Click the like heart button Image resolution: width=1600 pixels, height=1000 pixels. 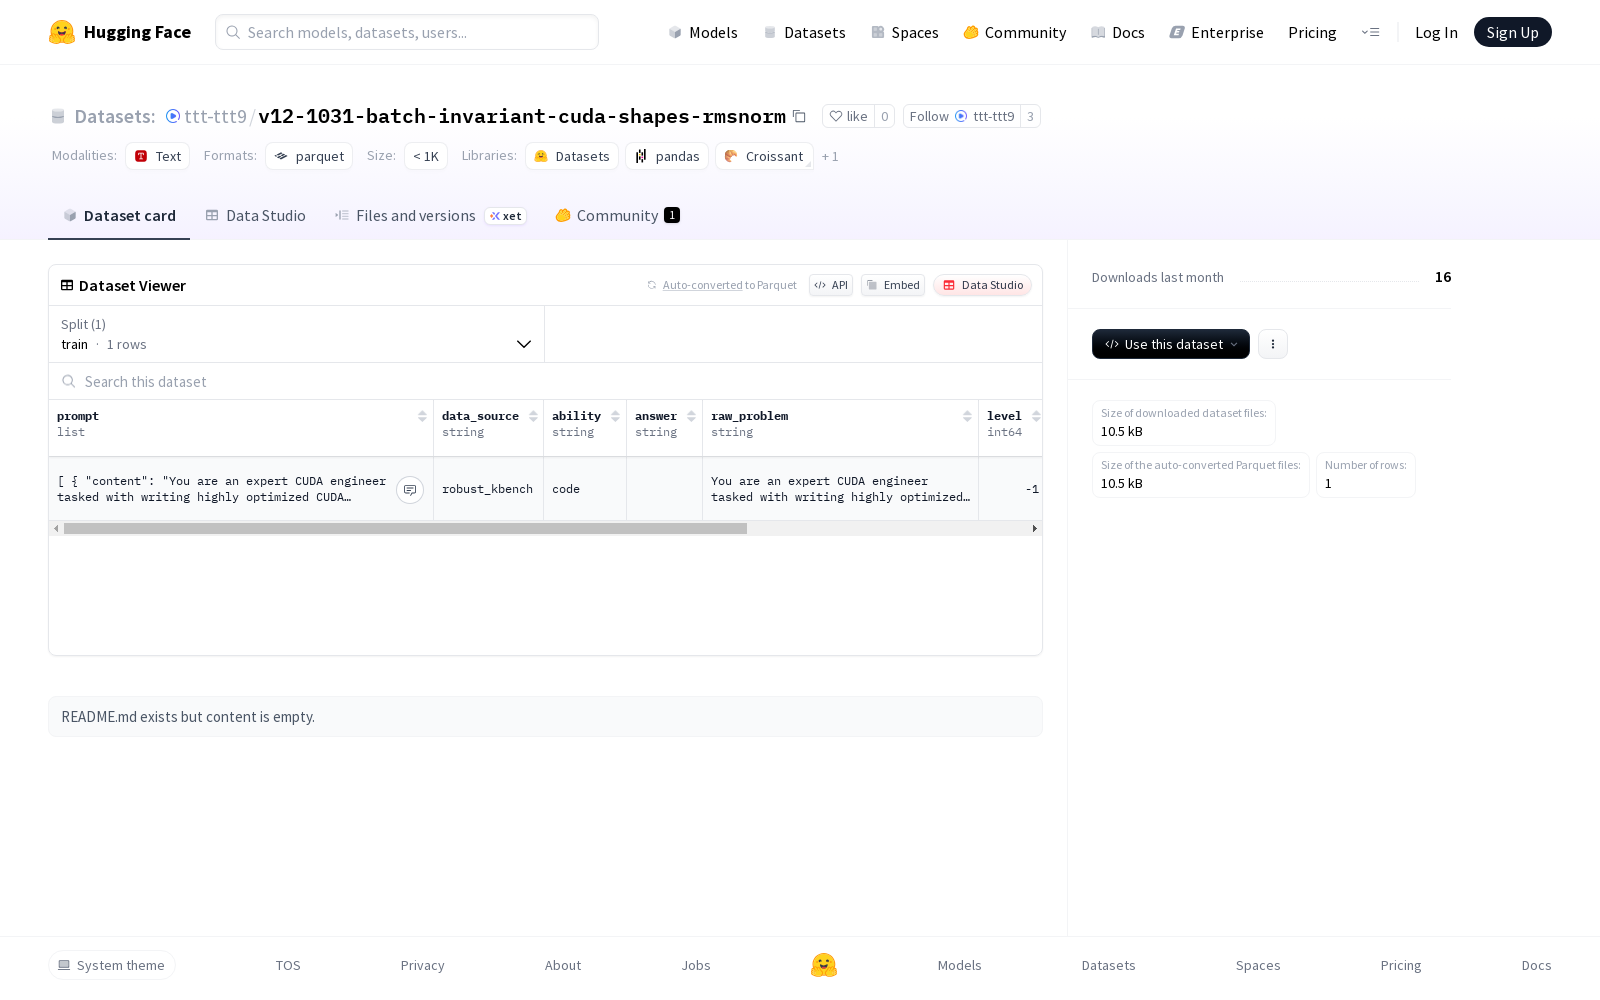[x=848, y=116]
